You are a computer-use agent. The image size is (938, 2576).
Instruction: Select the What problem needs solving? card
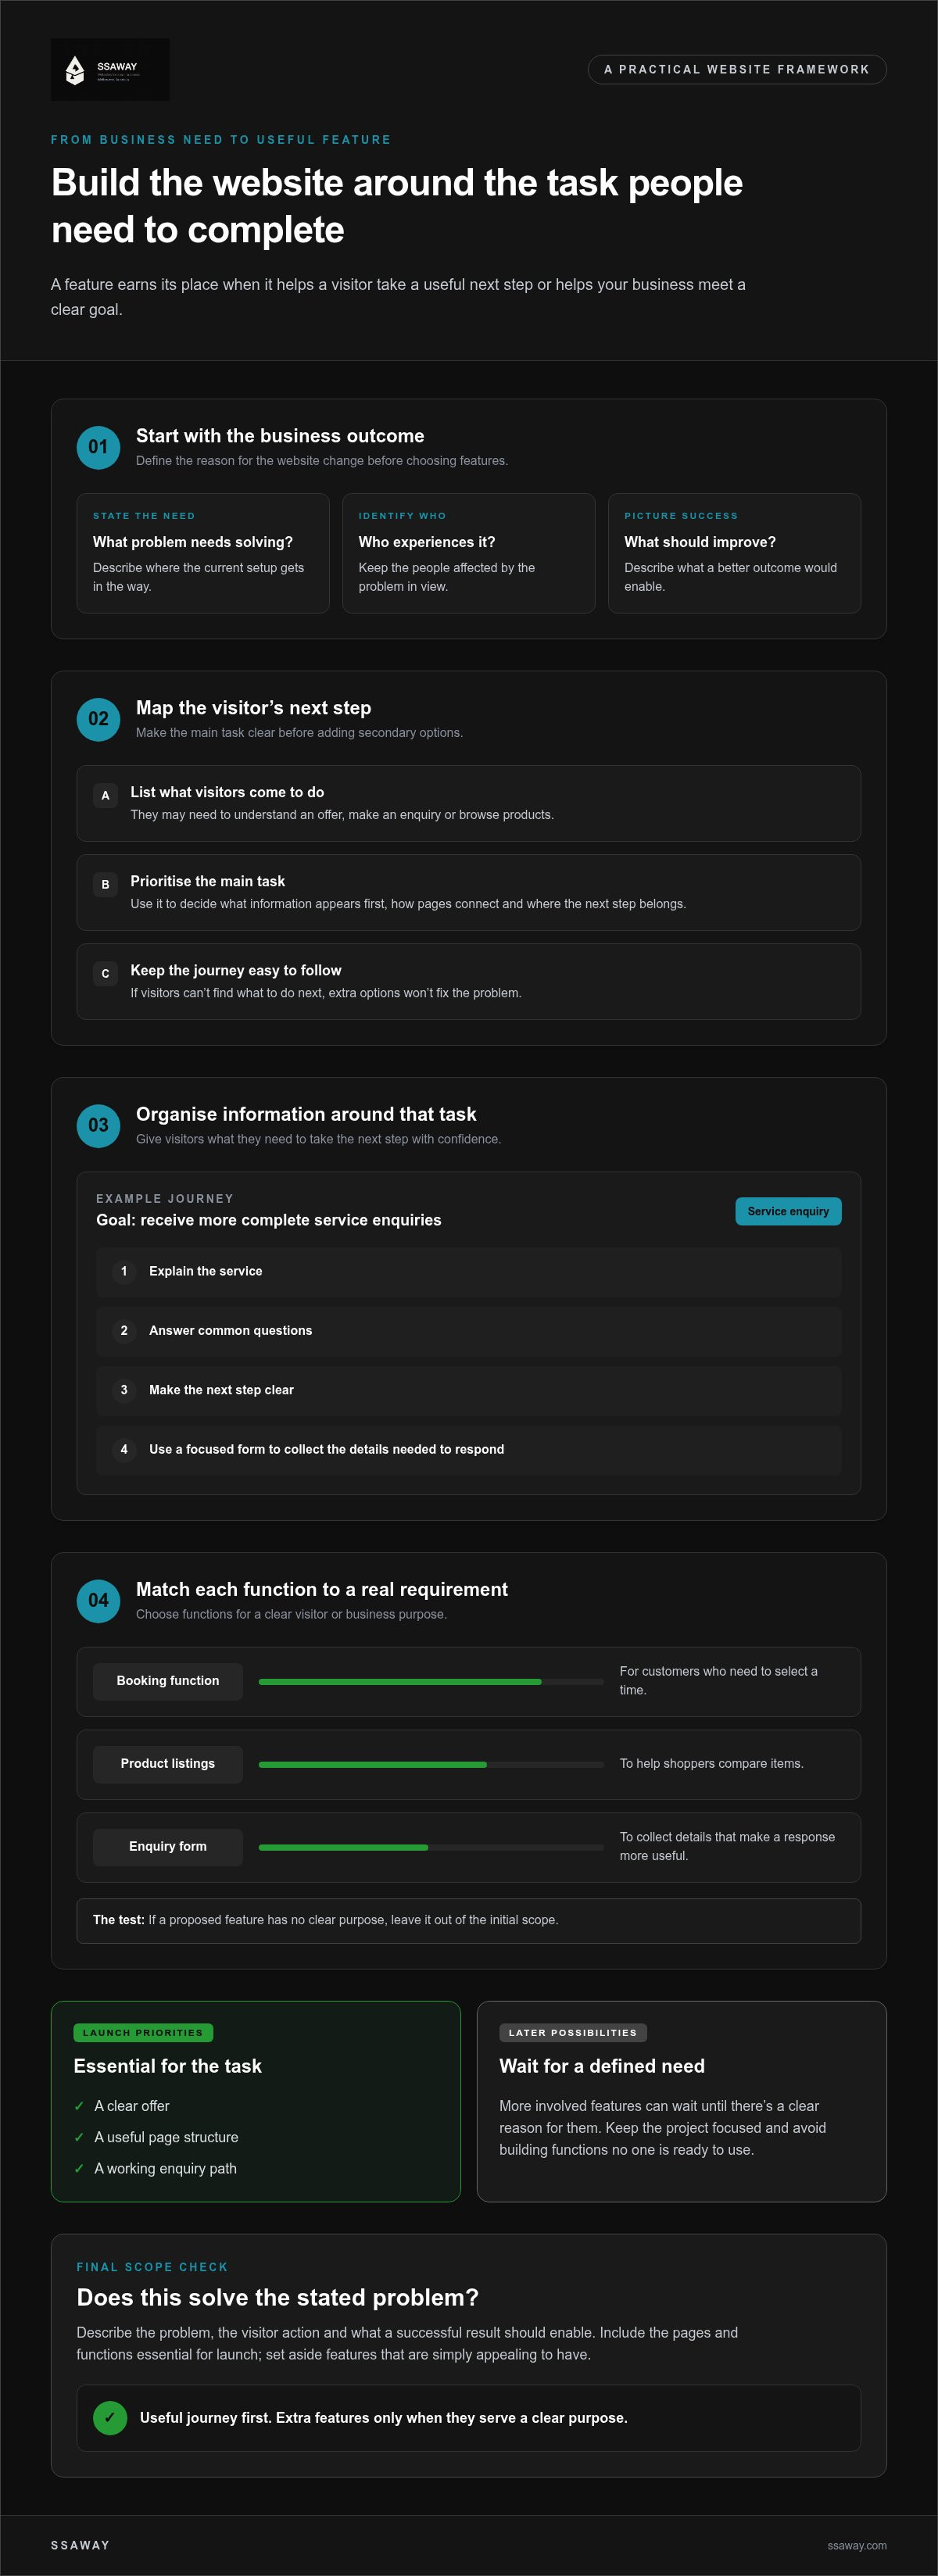point(203,553)
